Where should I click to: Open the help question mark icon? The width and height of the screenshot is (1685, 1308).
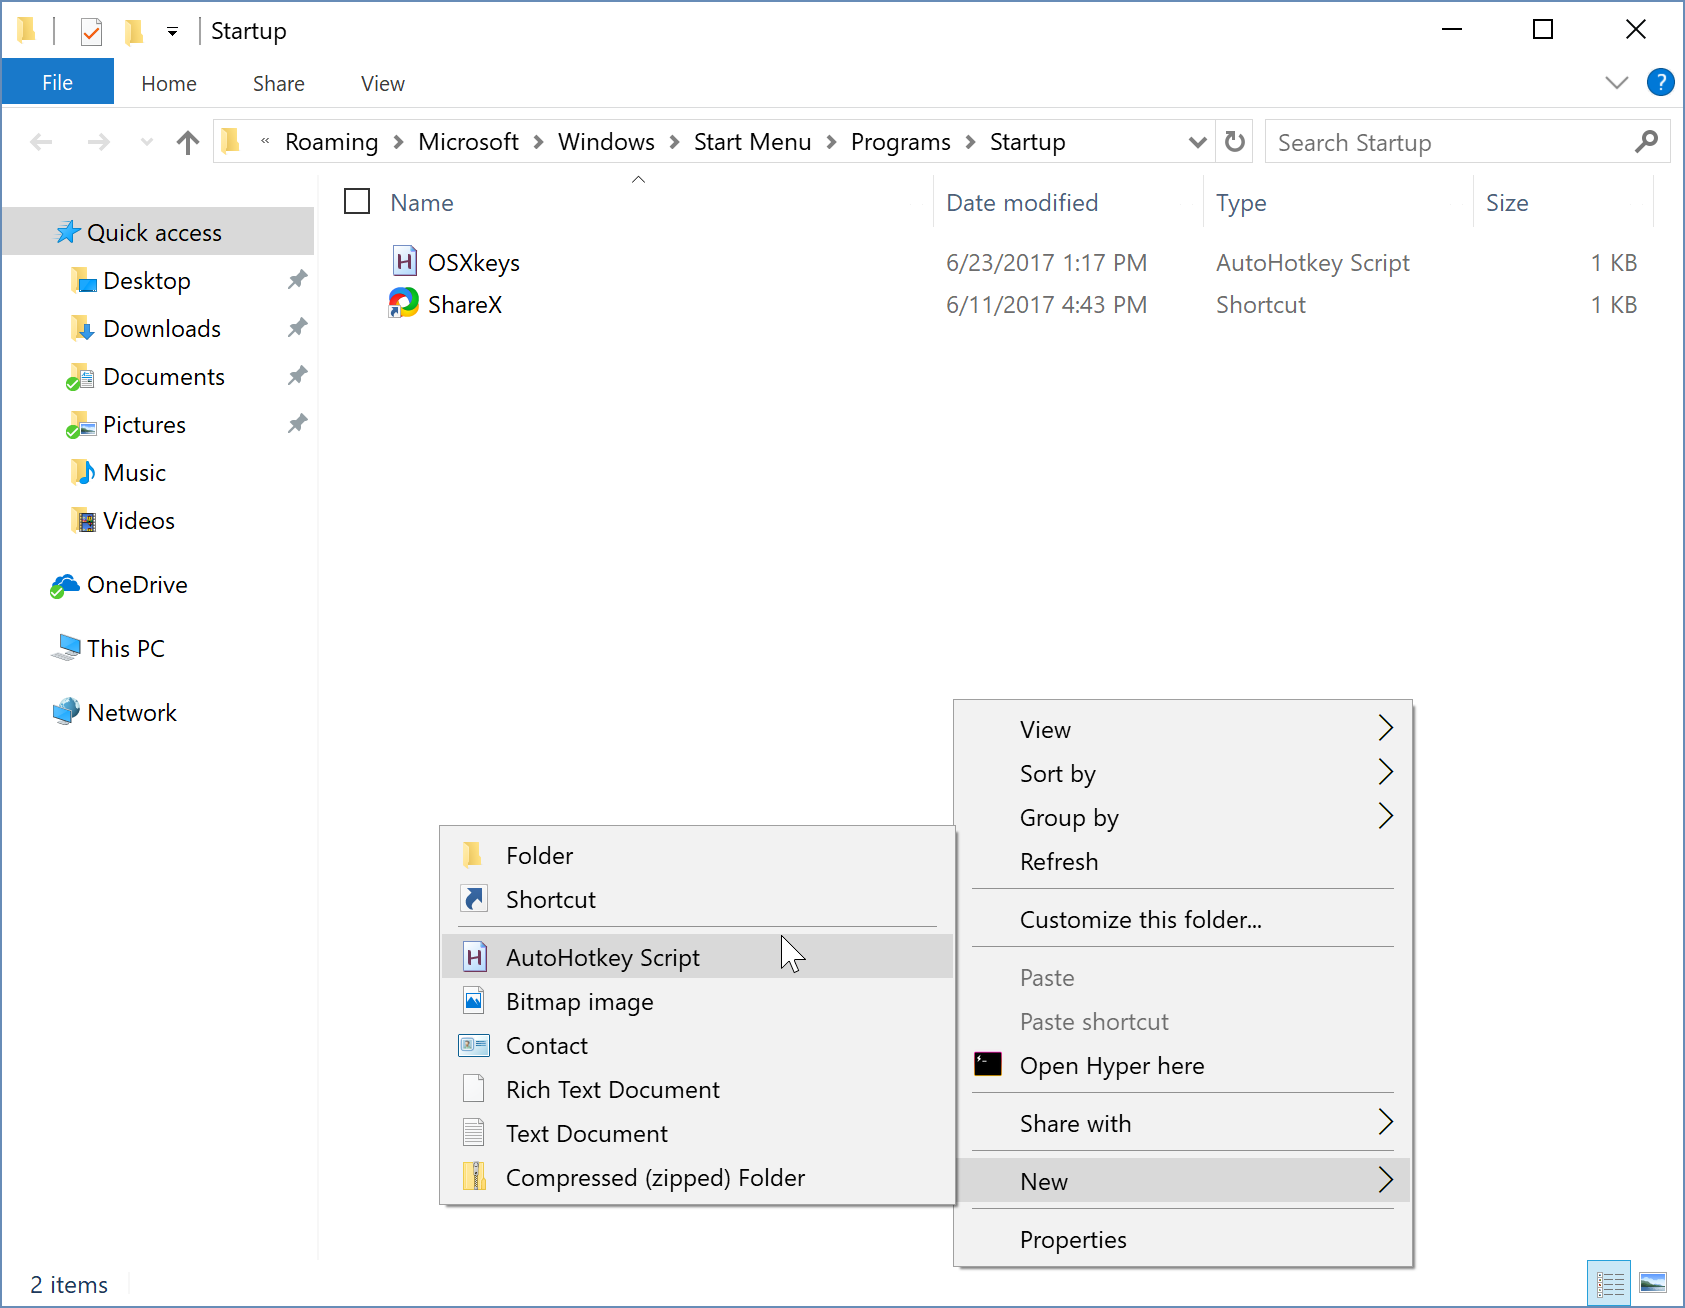tap(1660, 82)
